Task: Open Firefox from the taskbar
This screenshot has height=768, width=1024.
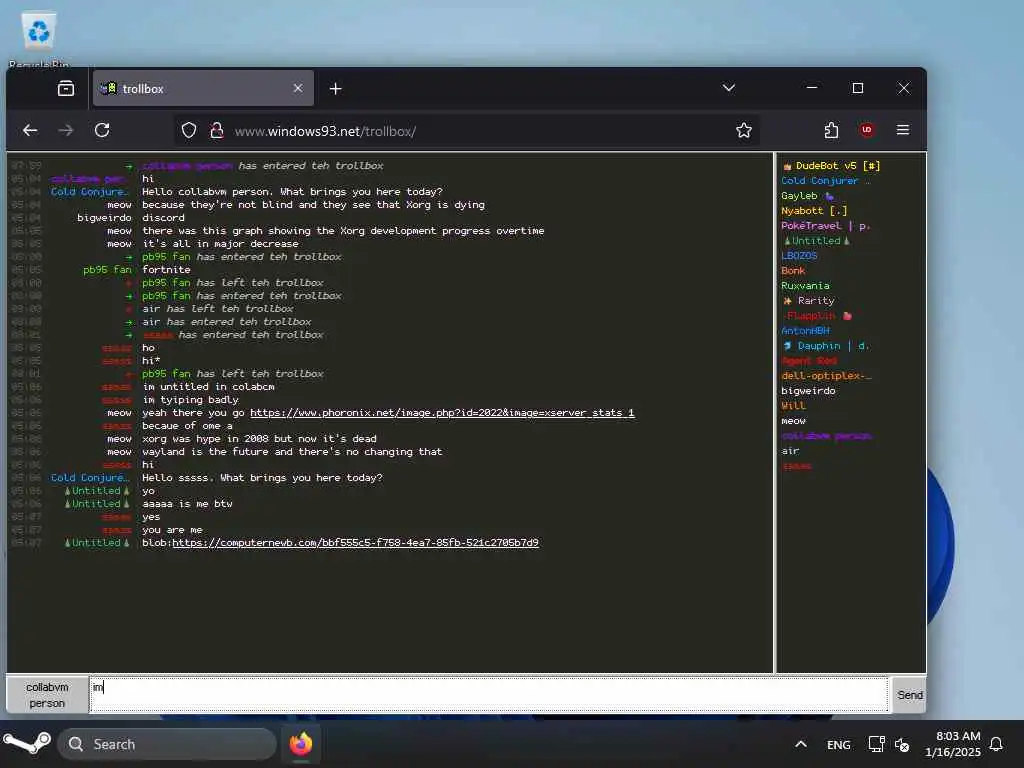Action: 300,744
